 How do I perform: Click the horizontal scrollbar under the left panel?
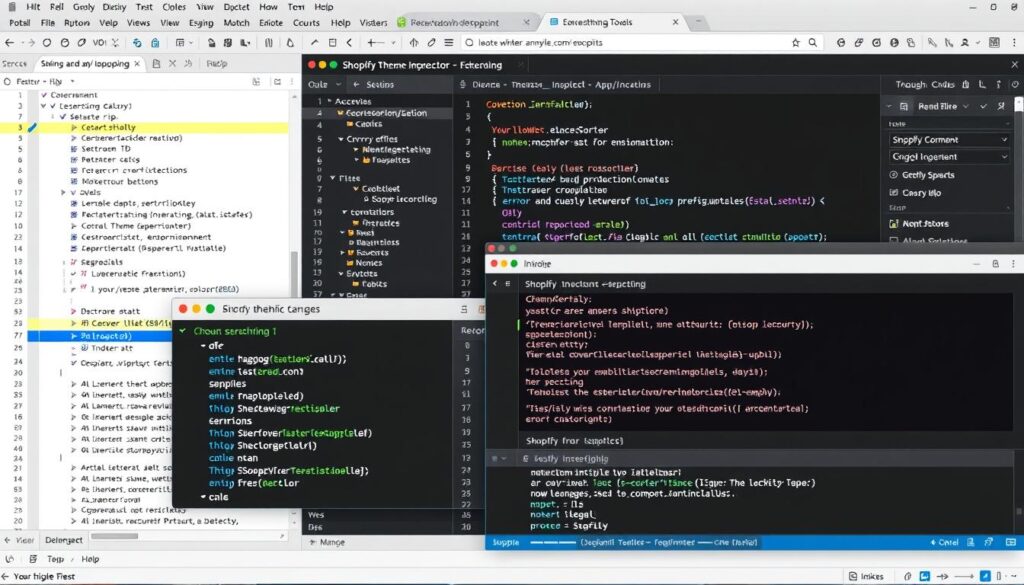[x=114, y=537]
